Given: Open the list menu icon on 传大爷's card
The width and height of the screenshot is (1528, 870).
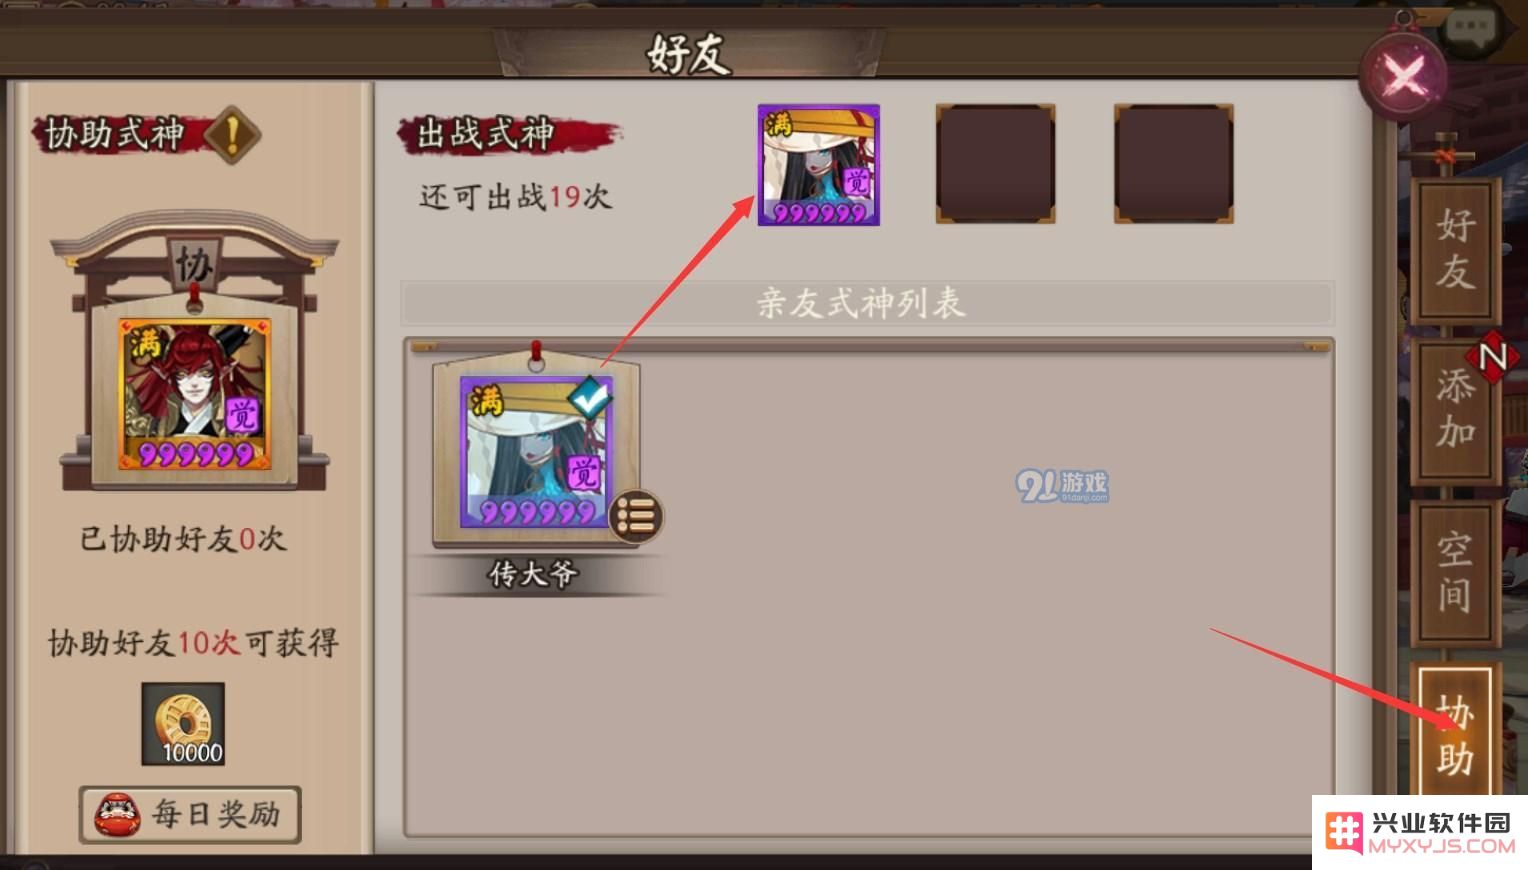Looking at the screenshot, I should (635, 516).
